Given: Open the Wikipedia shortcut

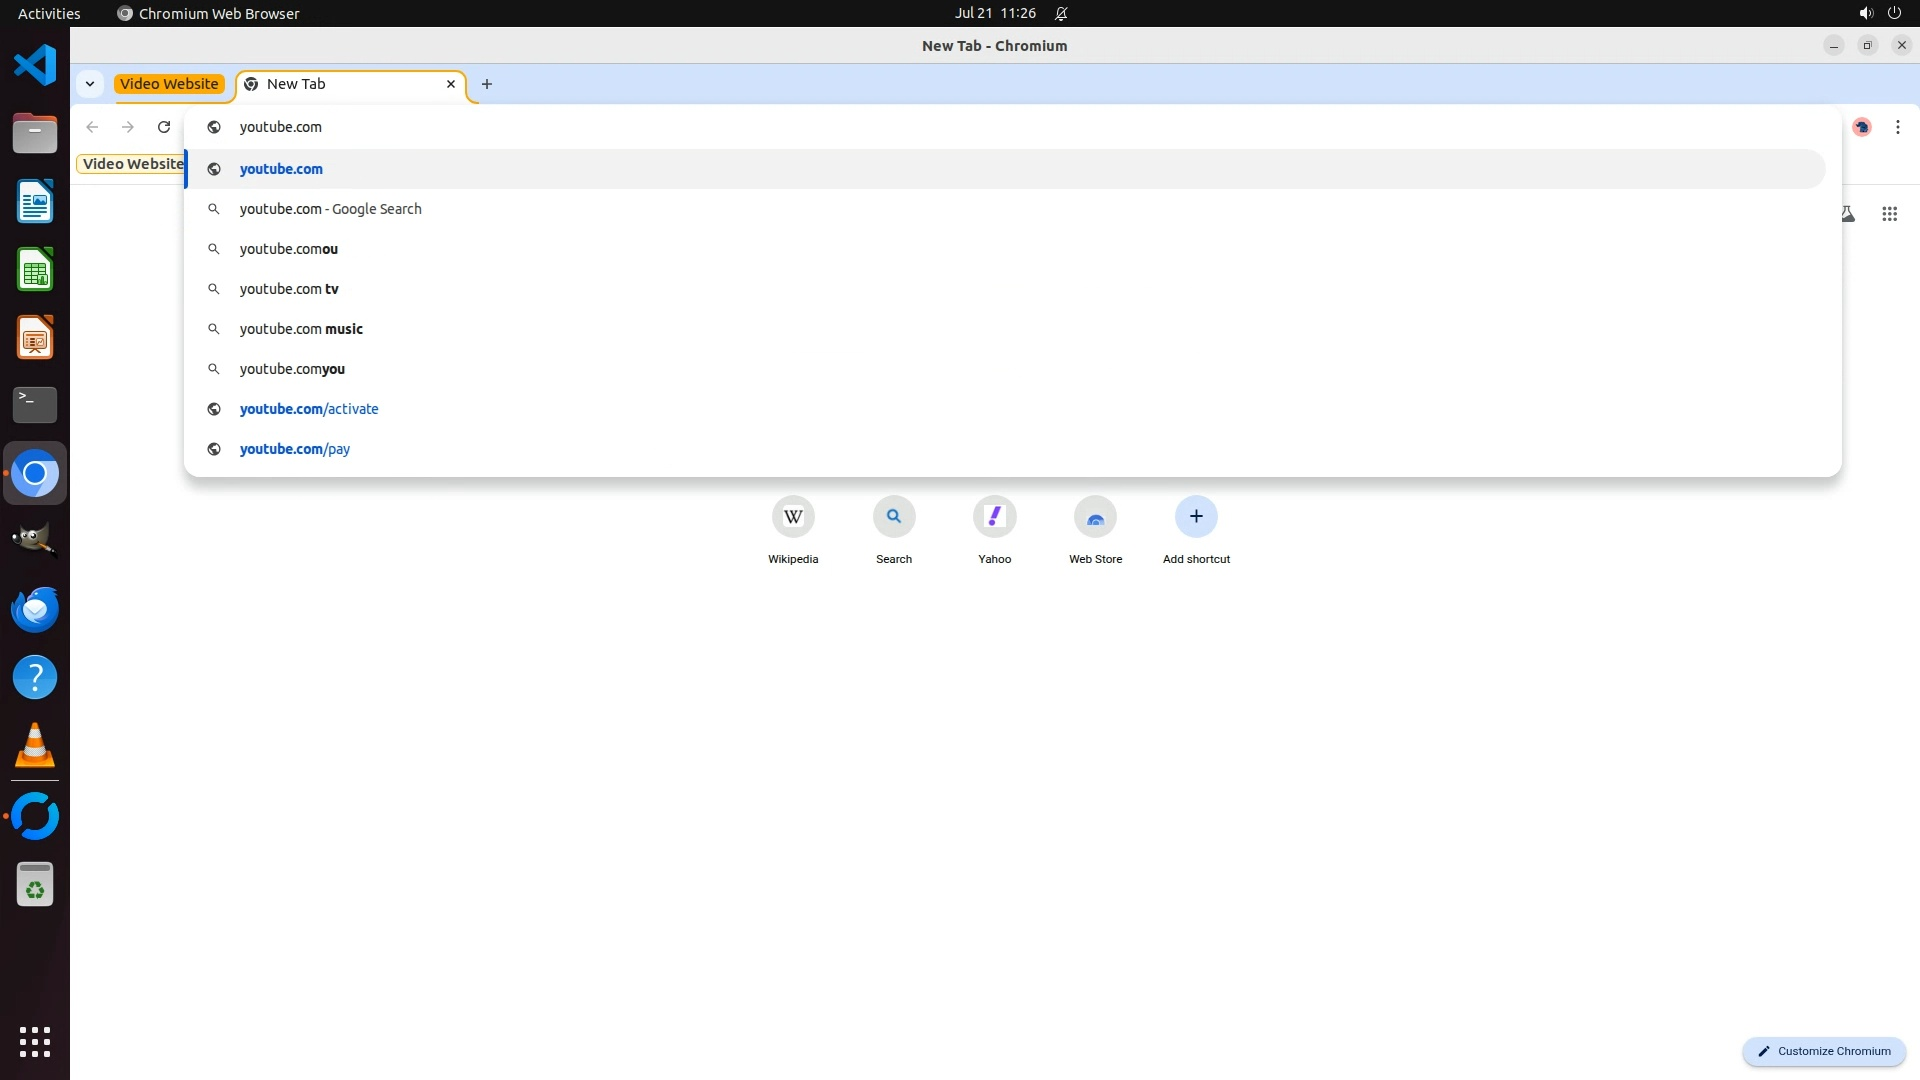Looking at the screenshot, I should (x=793, y=517).
